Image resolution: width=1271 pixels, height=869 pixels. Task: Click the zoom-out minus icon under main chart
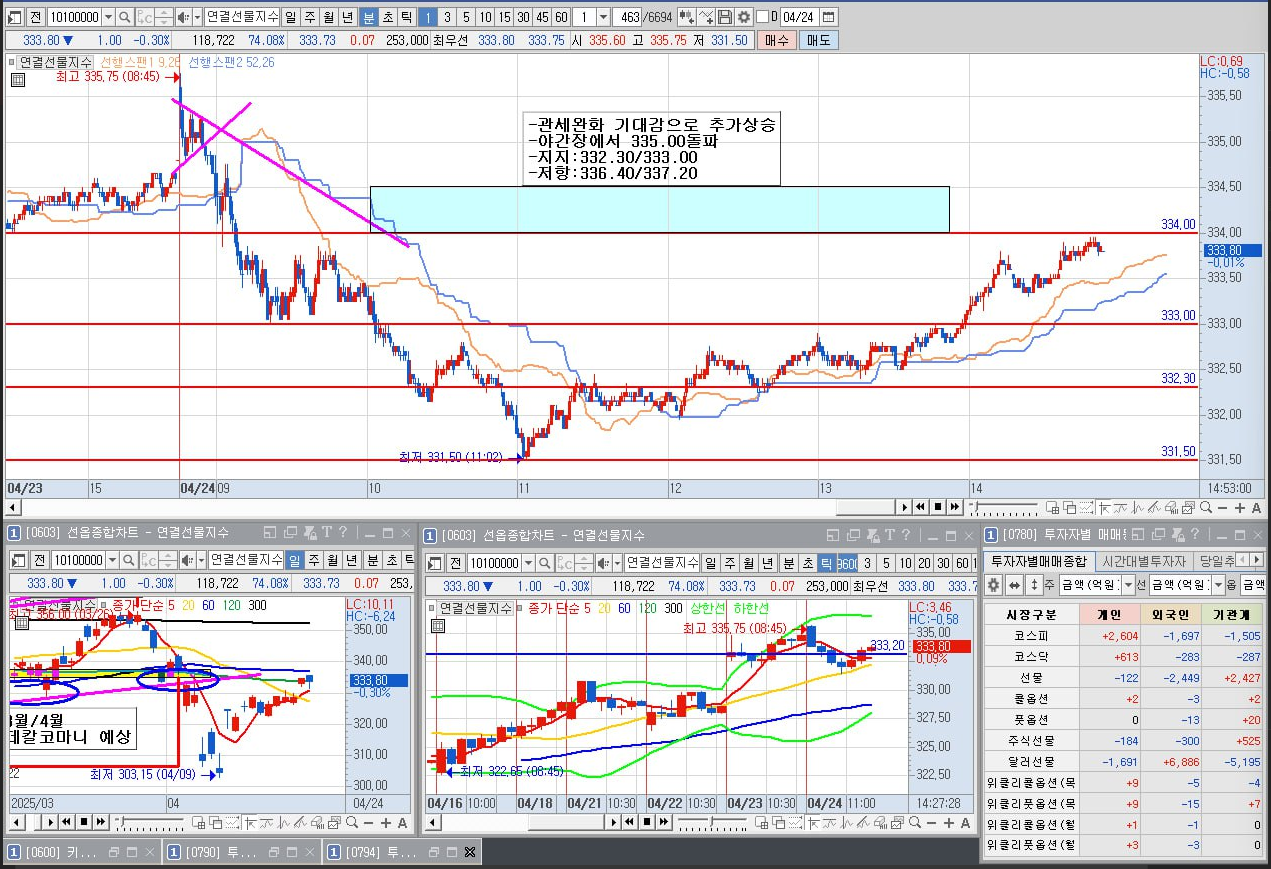[1222, 508]
